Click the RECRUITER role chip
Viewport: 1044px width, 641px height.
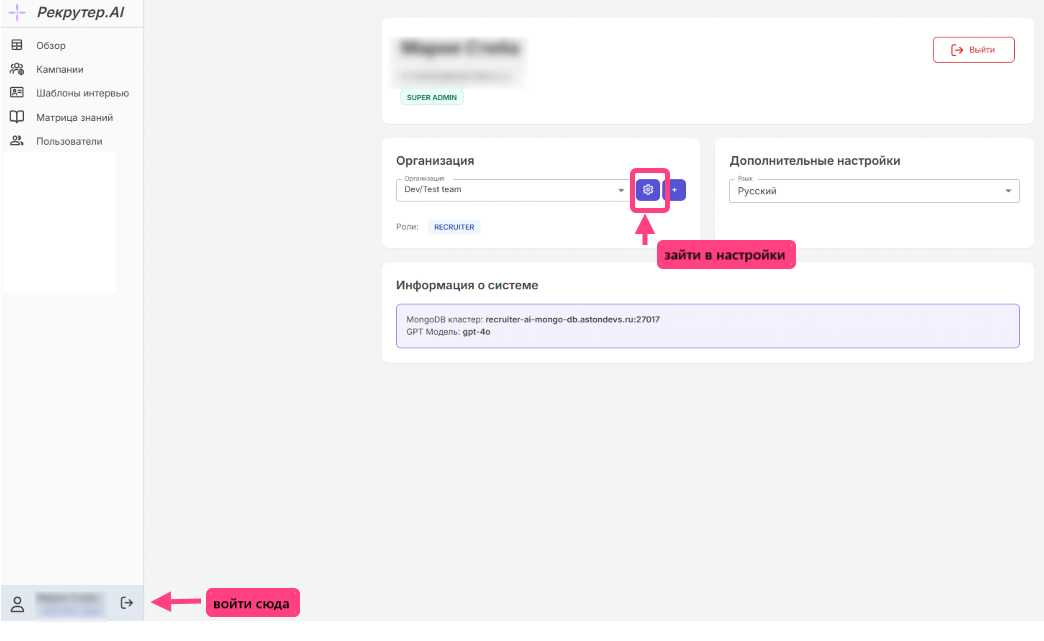(454, 227)
